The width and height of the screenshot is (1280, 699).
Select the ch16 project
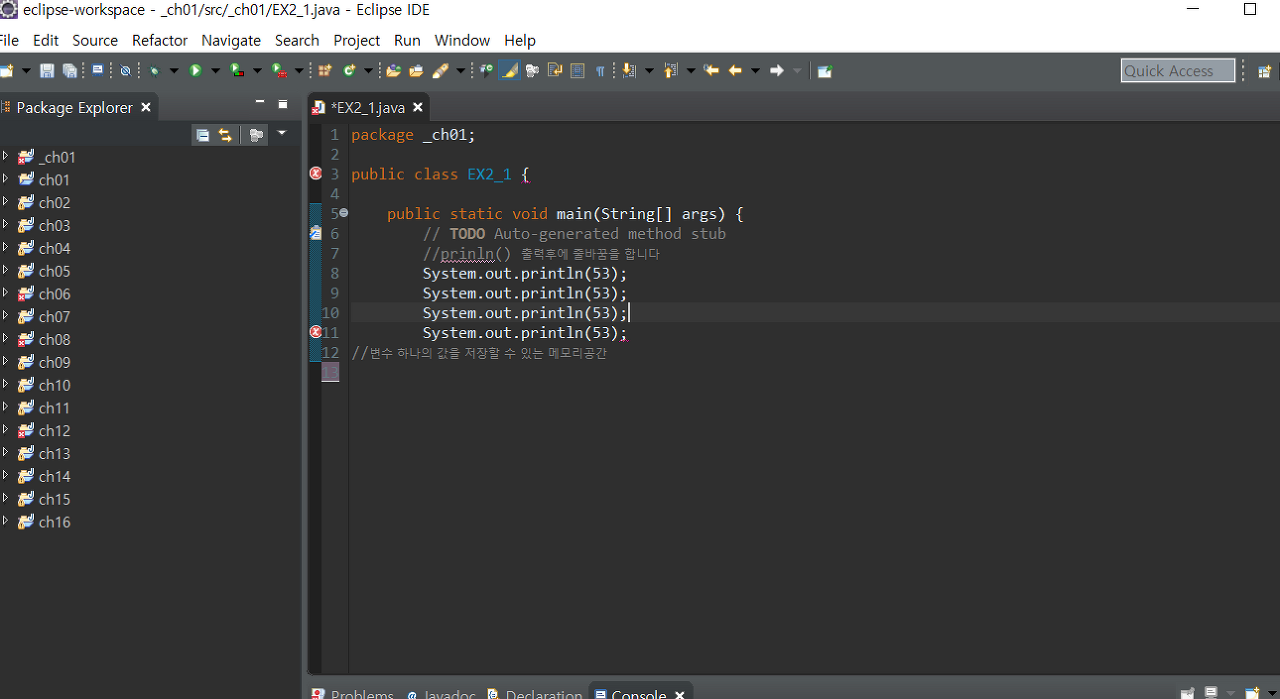(x=54, y=522)
